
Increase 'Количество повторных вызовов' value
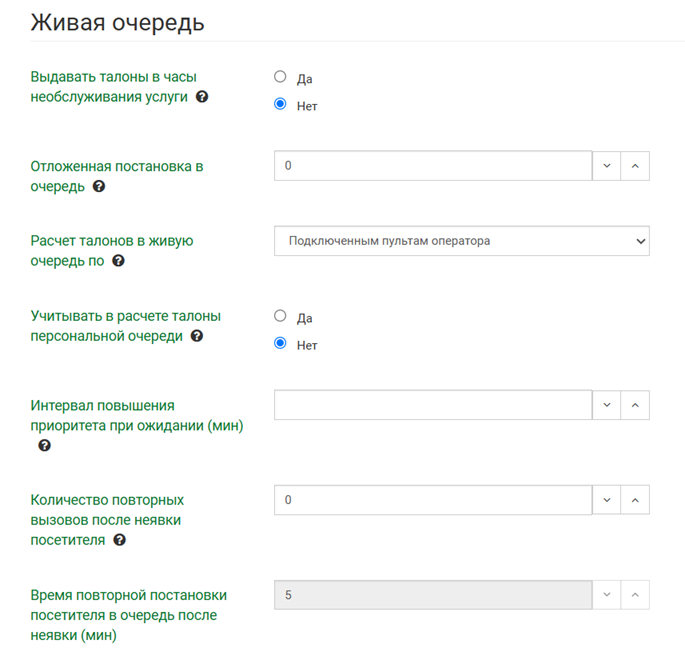pyautogui.click(x=635, y=500)
